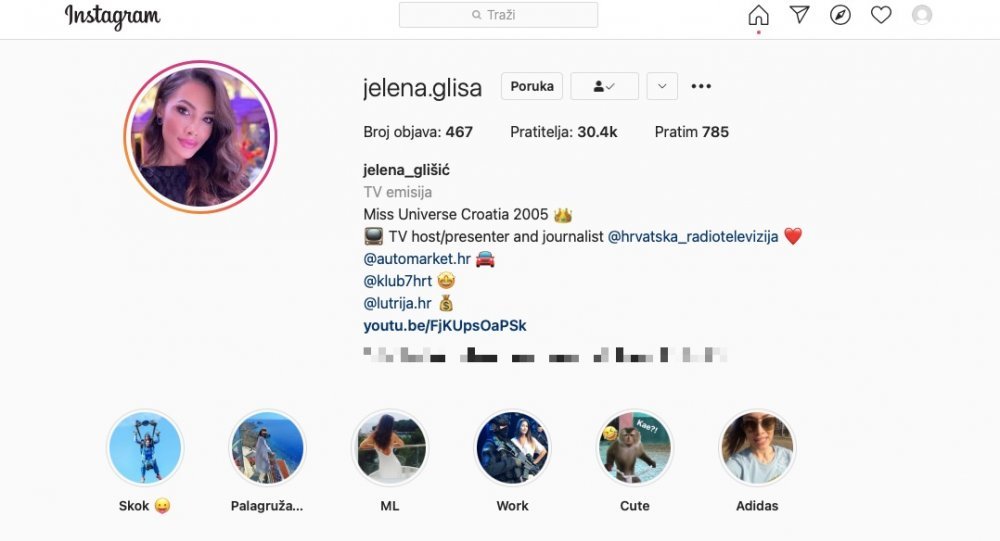Screen dimensions: 1000x541
Task: Open your own profile avatar icon
Action: click(922, 15)
